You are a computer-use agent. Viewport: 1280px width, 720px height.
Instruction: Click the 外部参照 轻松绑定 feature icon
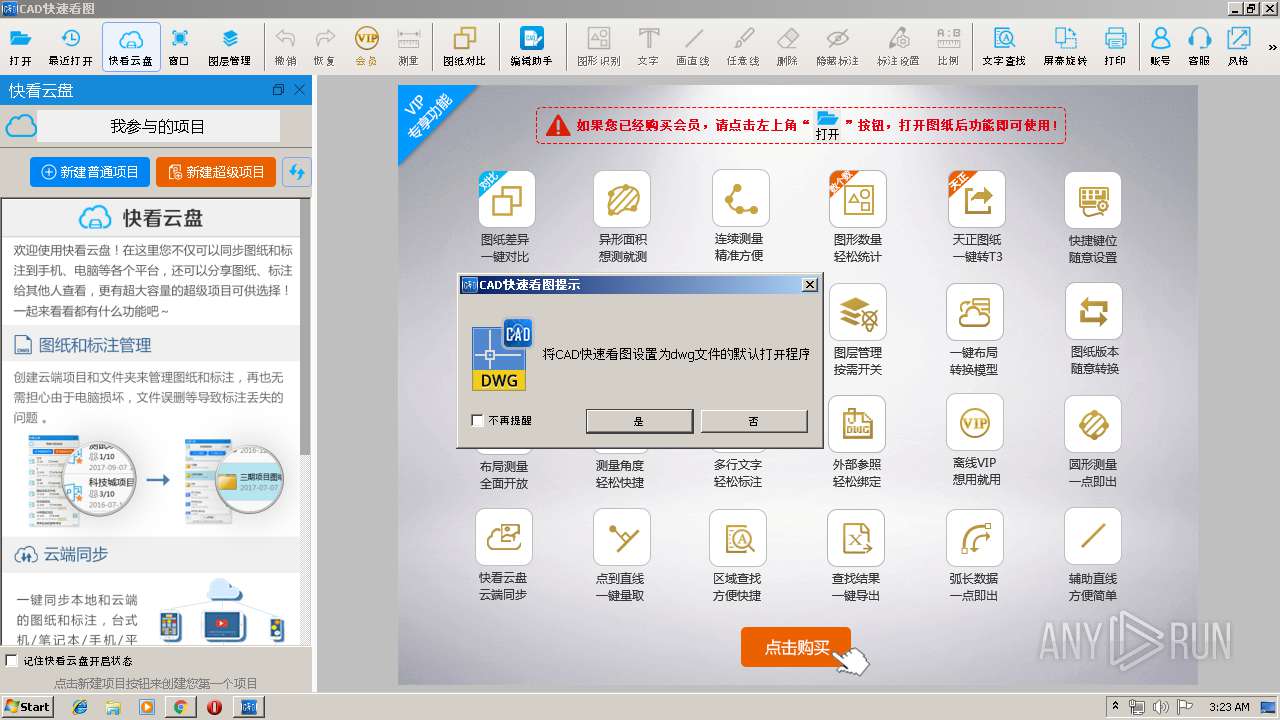(857, 424)
